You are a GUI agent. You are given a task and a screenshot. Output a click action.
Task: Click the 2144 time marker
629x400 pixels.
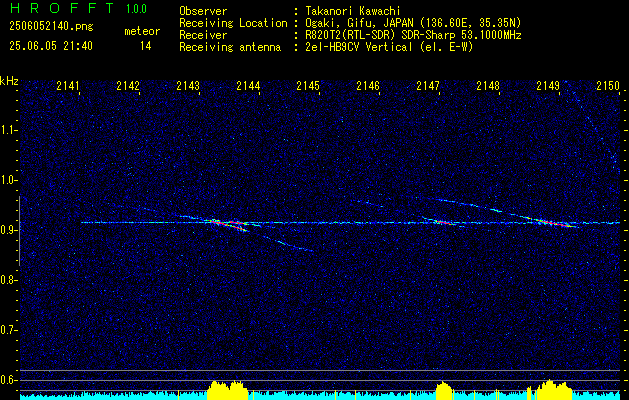pyautogui.click(x=248, y=85)
